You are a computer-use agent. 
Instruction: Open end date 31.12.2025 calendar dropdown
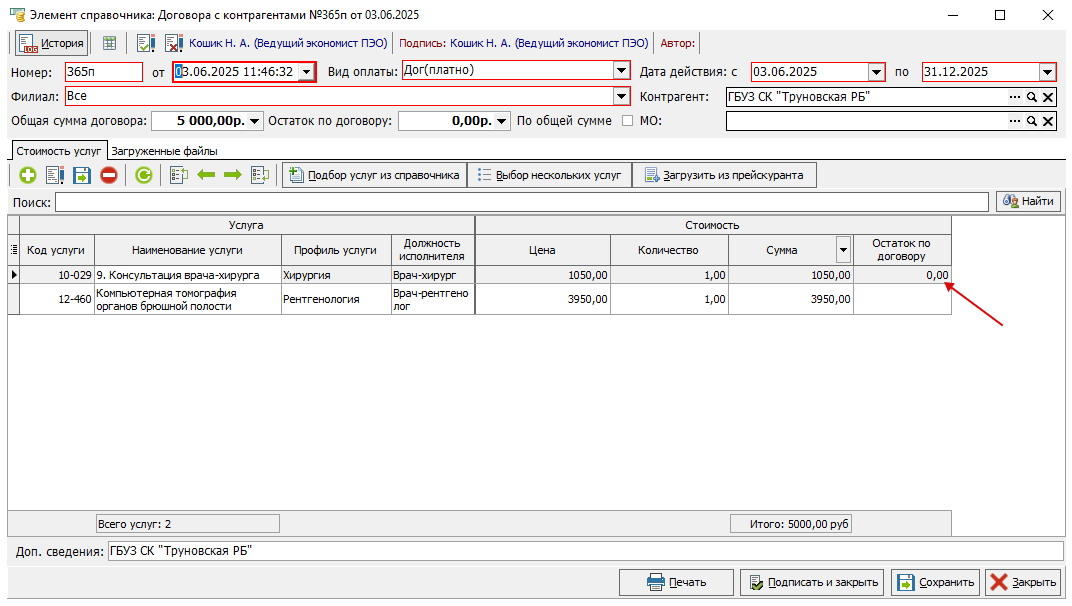pos(1047,72)
